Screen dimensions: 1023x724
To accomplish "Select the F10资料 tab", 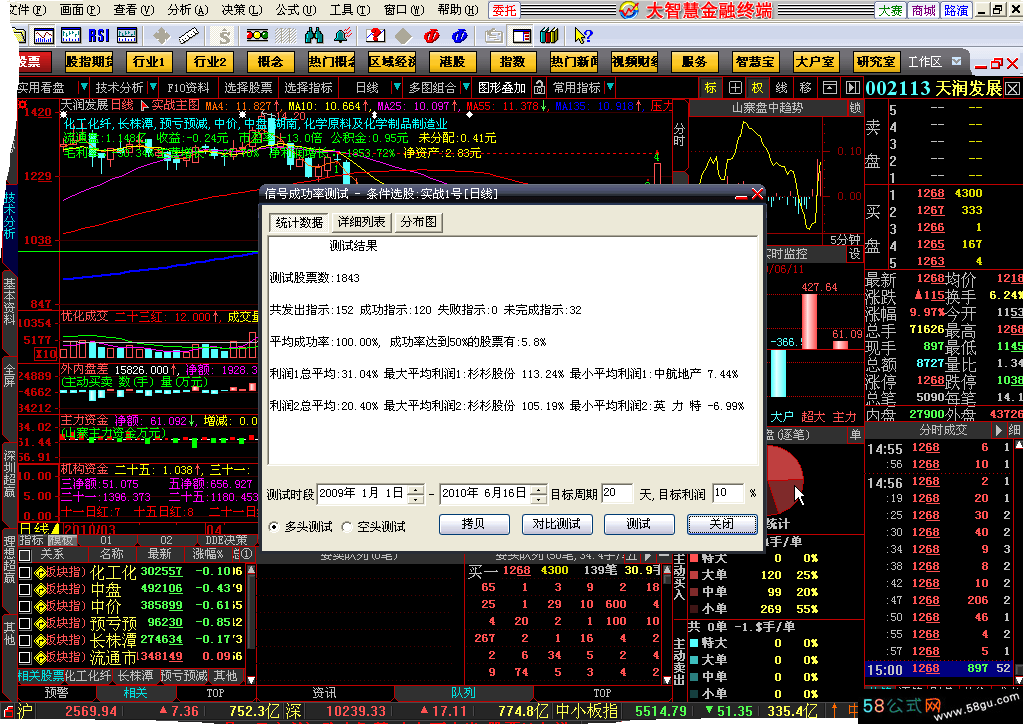I will tap(188, 87).
